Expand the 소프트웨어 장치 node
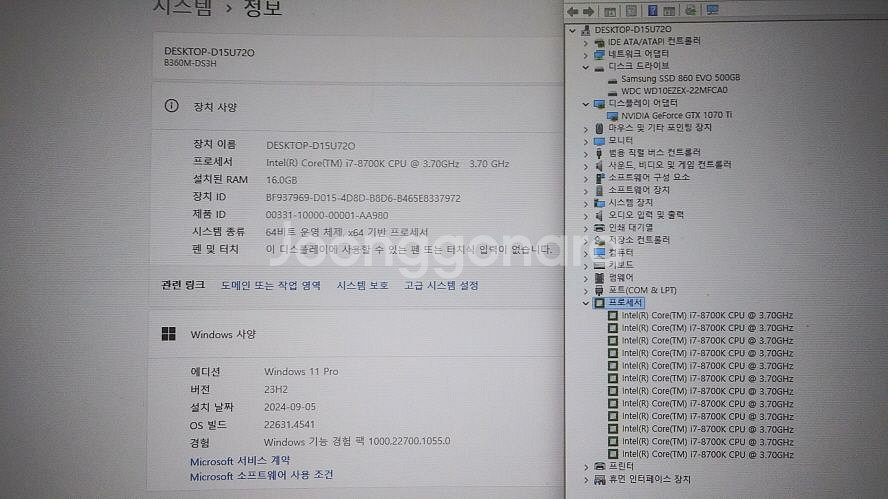This screenshot has height=499, width=888. click(x=586, y=191)
